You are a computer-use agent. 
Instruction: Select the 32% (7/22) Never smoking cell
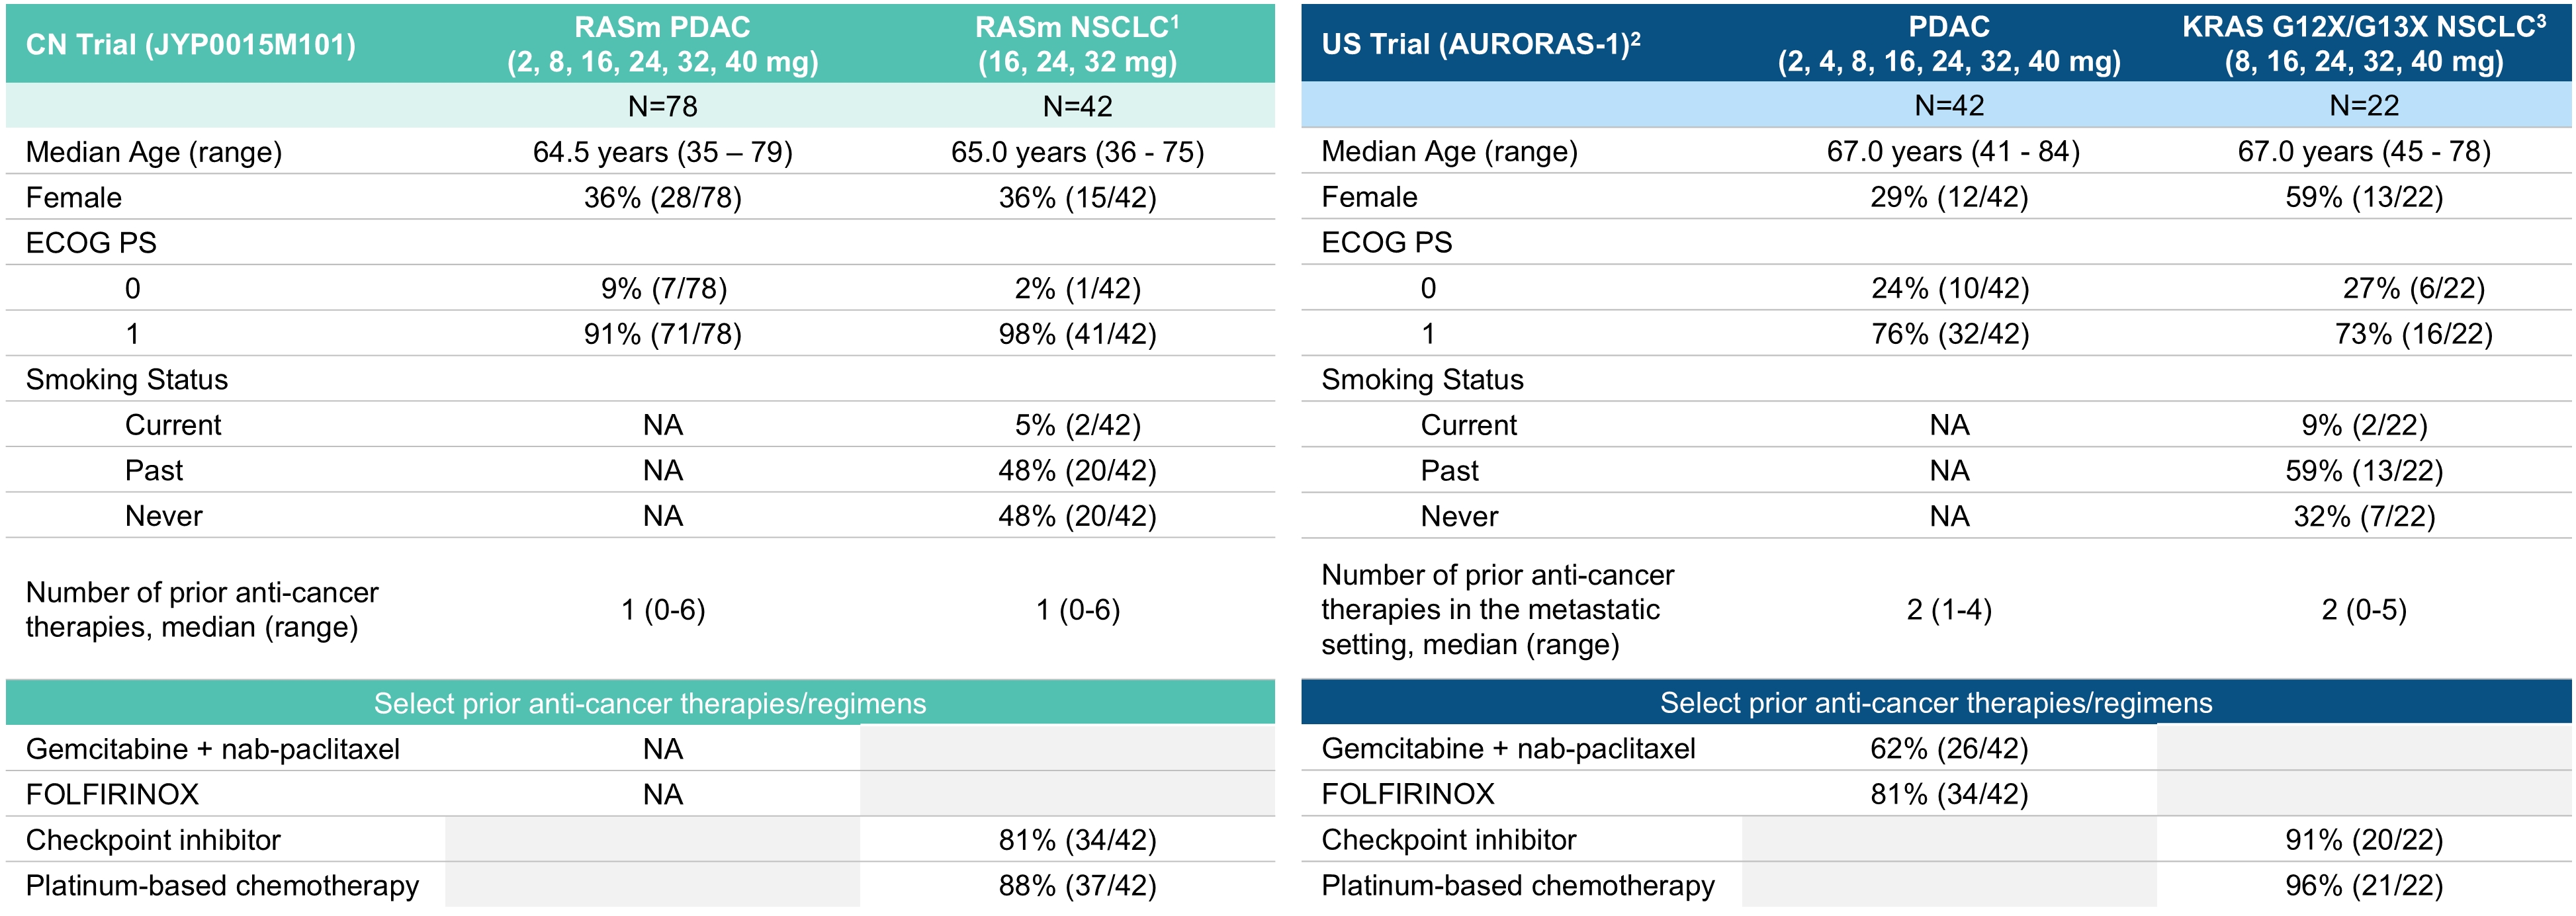2364,516
